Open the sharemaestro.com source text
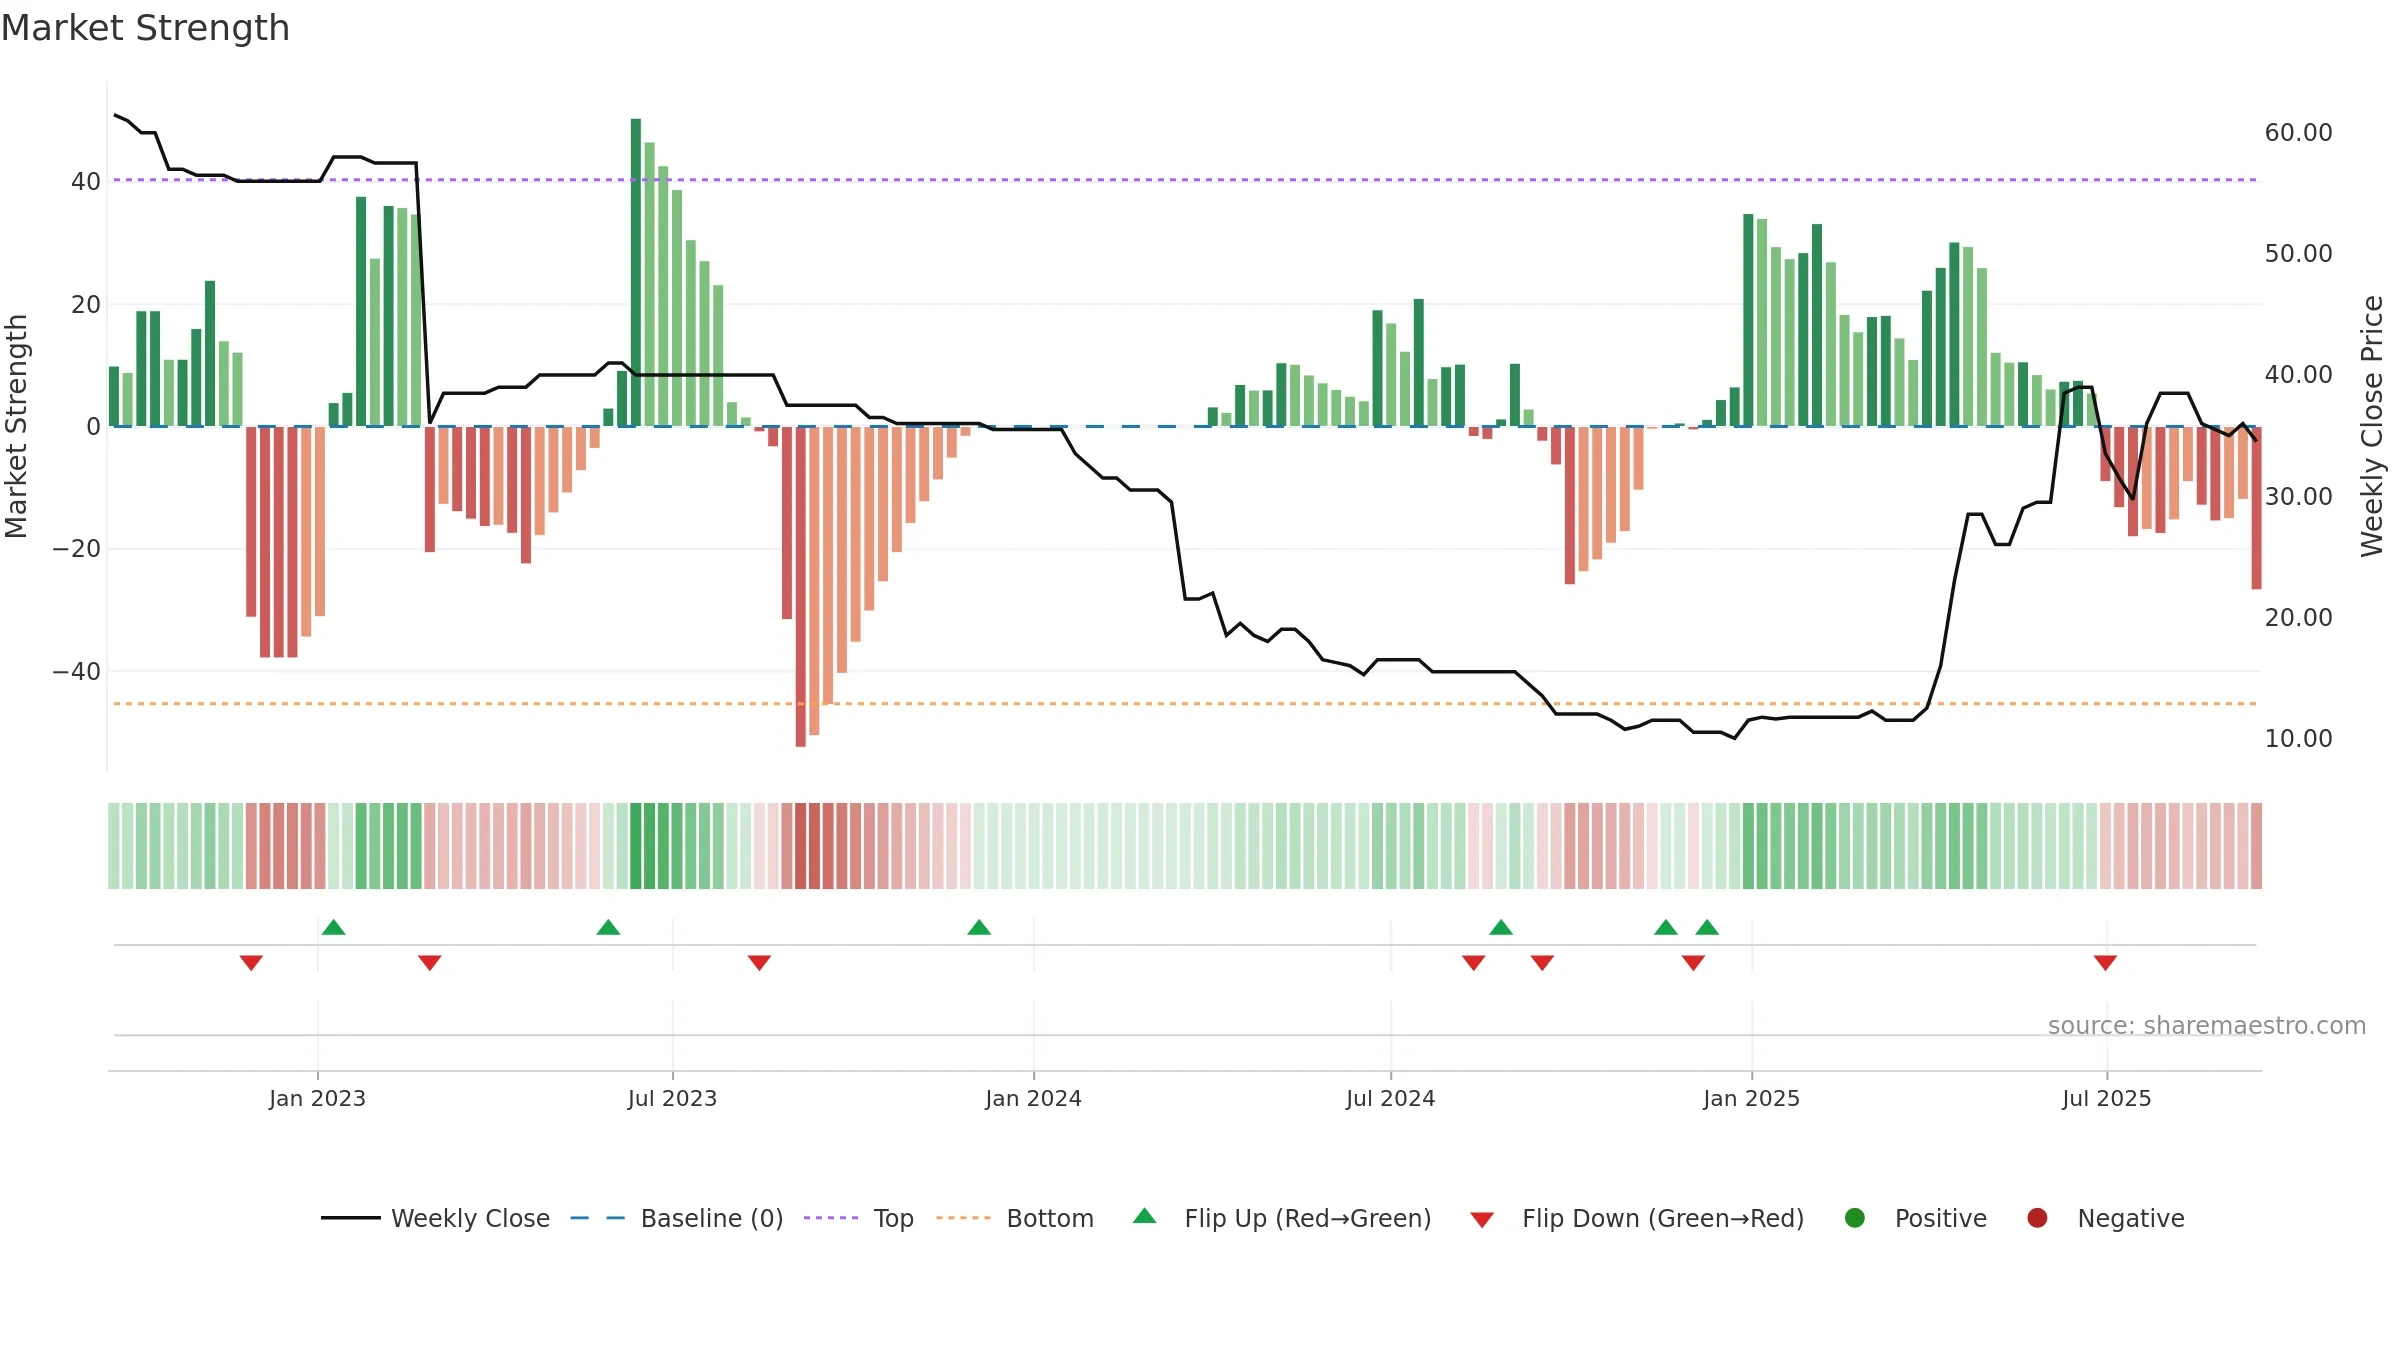This screenshot has height=1350, width=2400. [x=2207, y=1026]
